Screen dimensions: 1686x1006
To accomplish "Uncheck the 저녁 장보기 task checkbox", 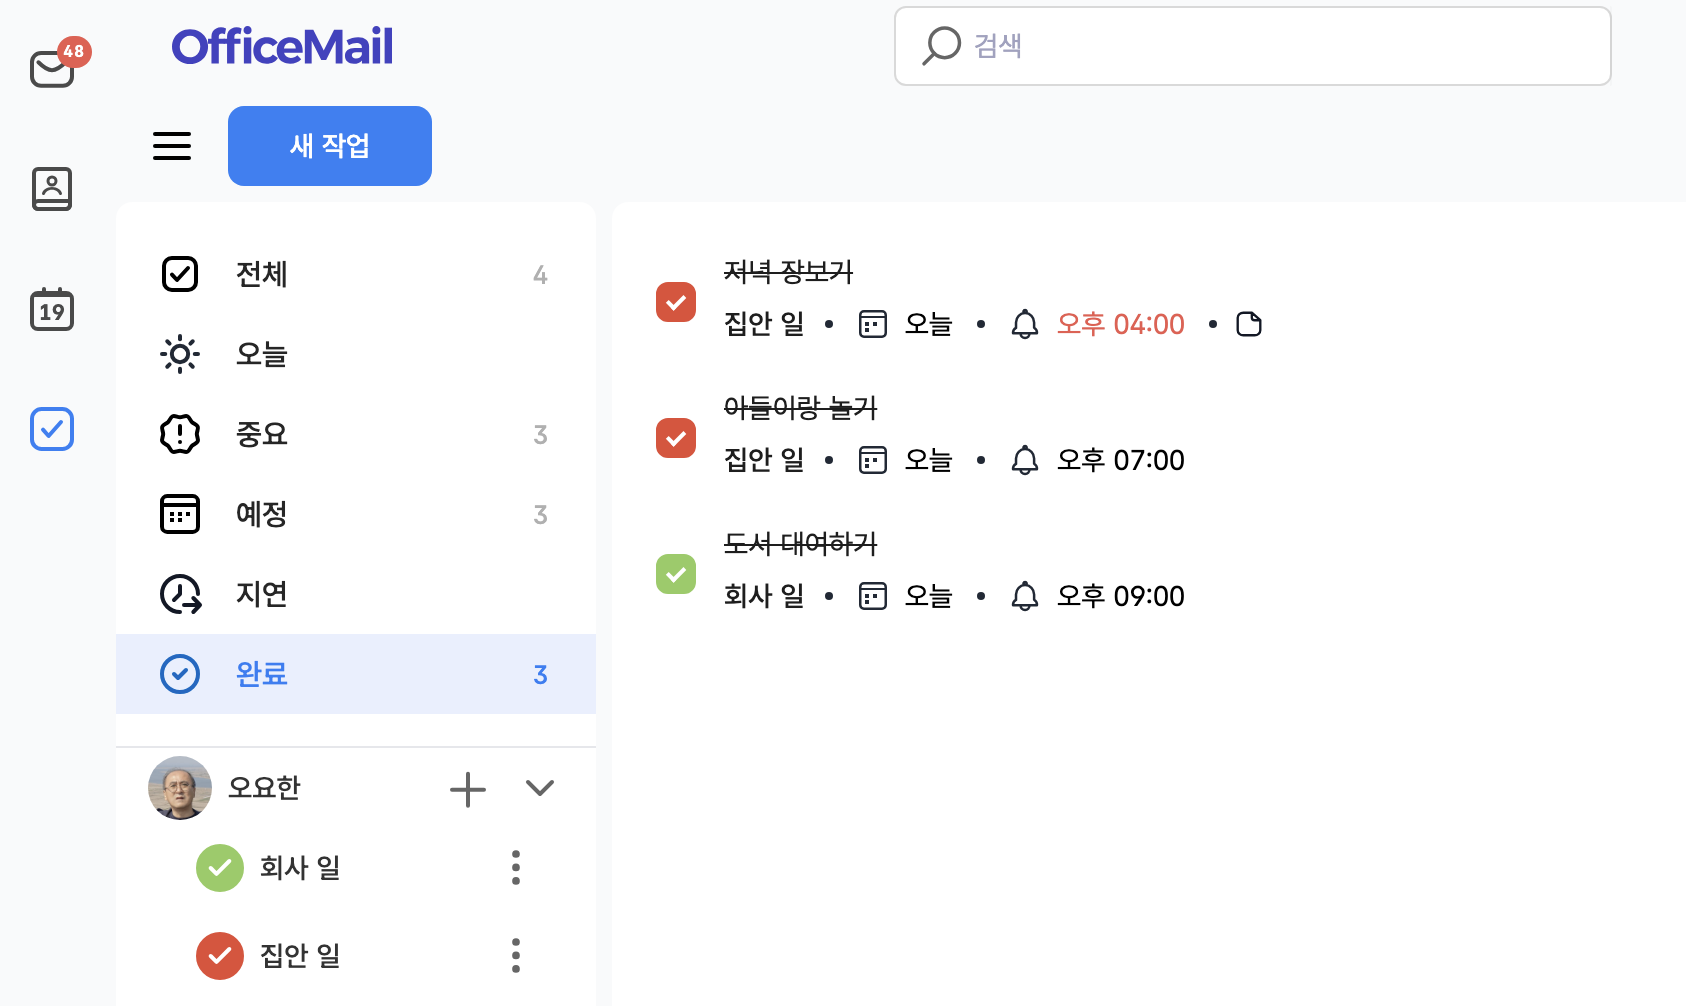I will tap(676, 302).
